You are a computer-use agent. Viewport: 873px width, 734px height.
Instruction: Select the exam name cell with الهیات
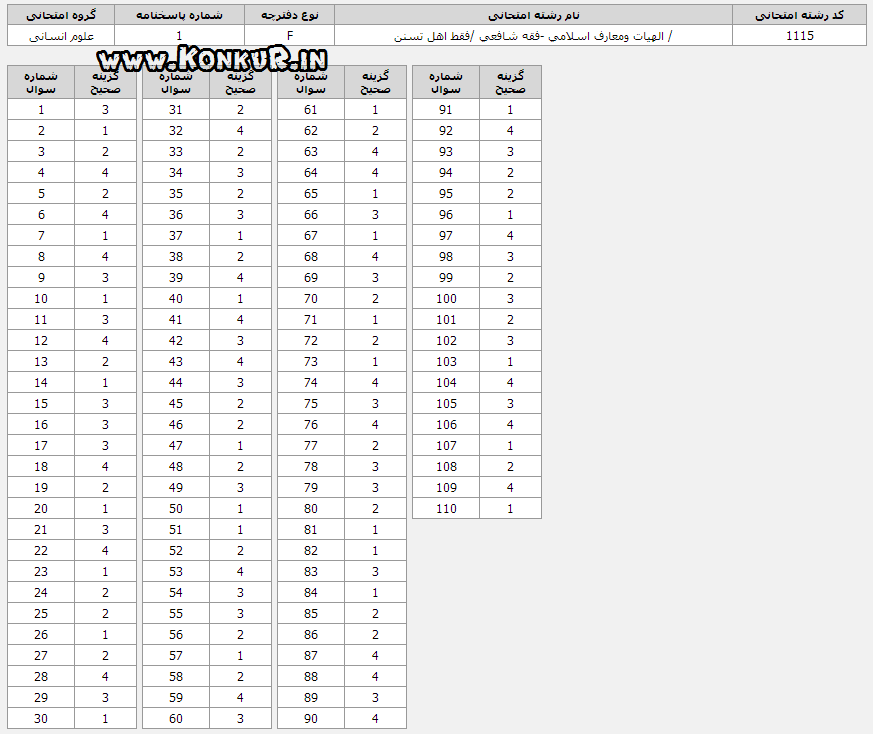pyautogui.click(x=533, y=36)
